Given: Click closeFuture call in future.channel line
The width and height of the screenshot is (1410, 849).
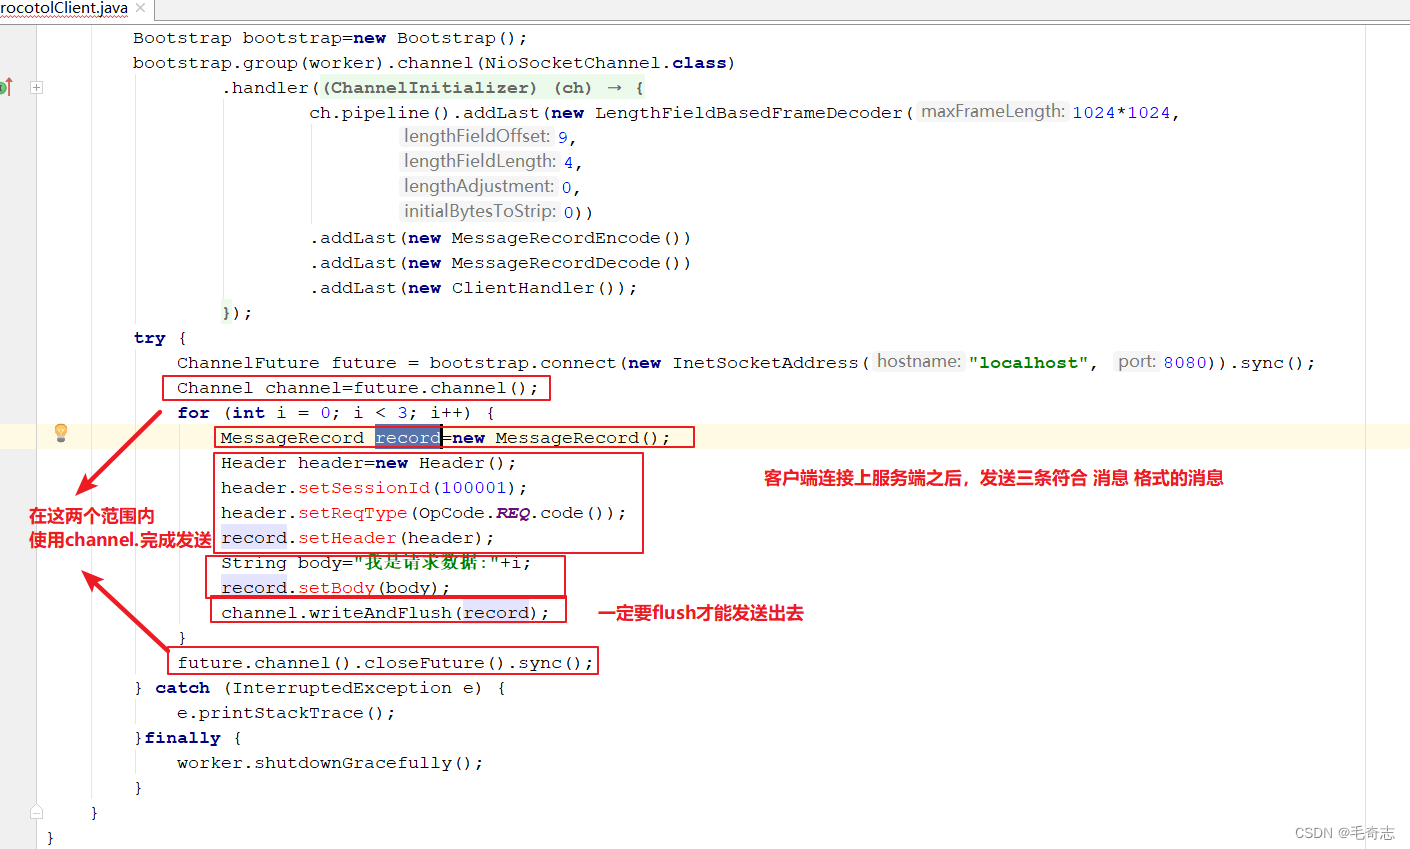Looking at the screenshot, I should [425, 663].
